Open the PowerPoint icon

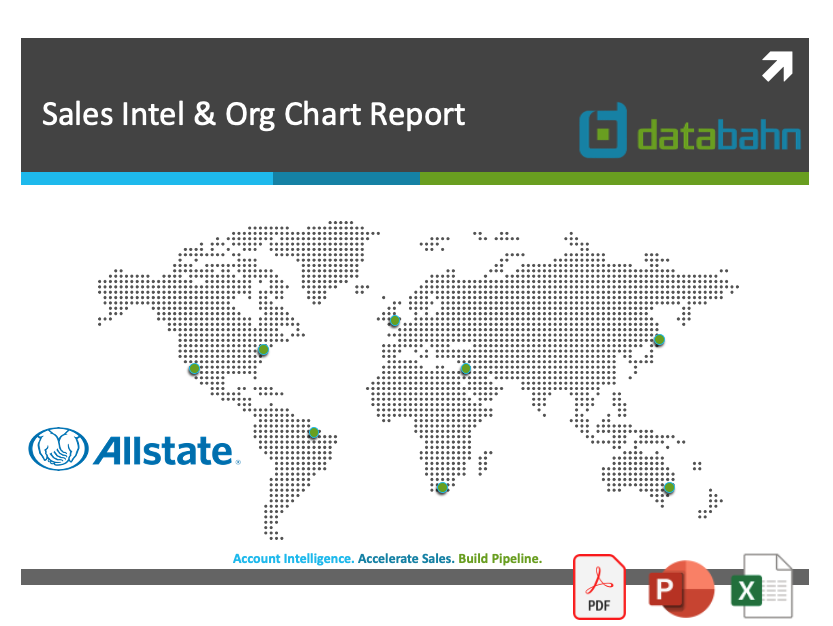tap(682, 588)
